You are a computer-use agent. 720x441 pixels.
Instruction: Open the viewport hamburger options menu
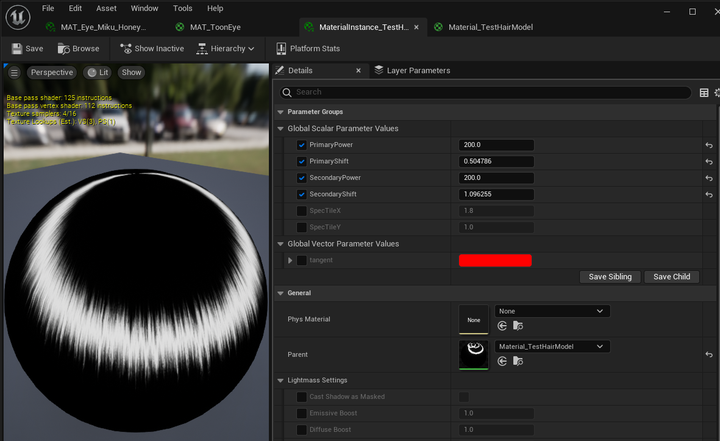(x=14, y=73)
